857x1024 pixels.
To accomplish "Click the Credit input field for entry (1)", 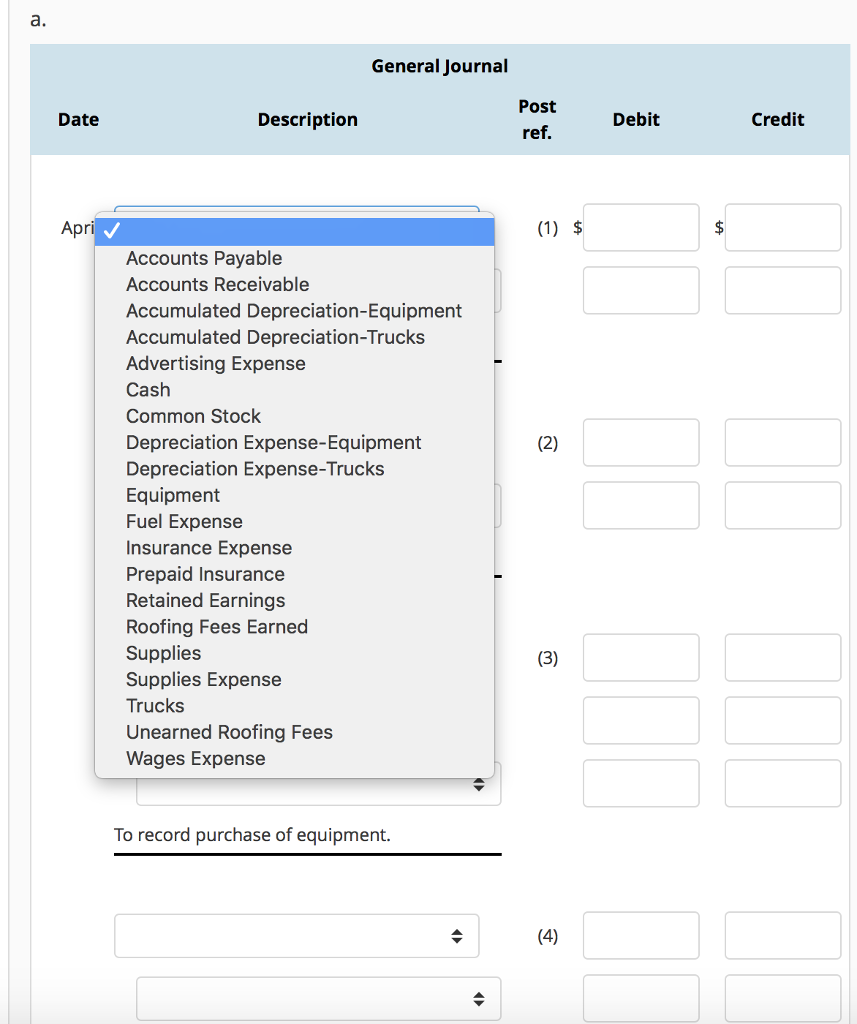I will [783, 228].
